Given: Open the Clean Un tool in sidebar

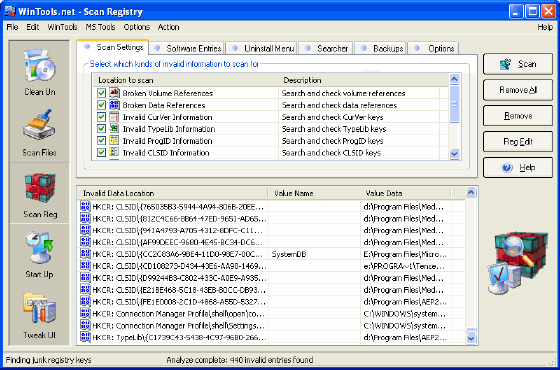Looking at the screenshot, I should pos(40,71).
